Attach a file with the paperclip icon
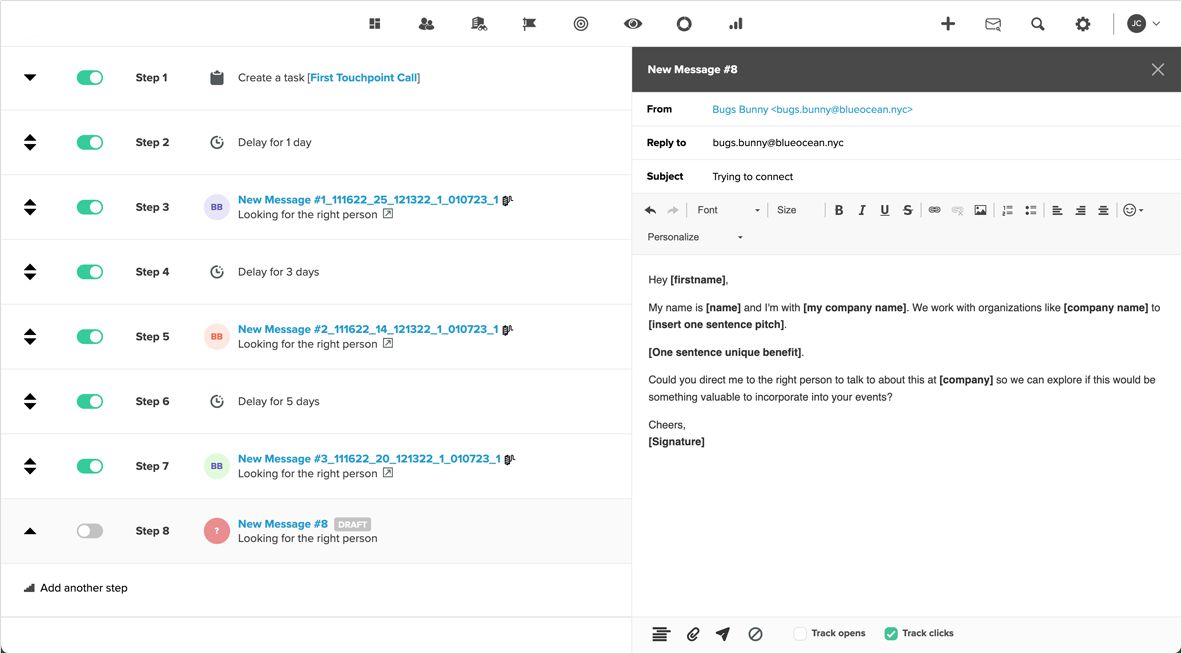This screenshot has height=654, width=1182. tap(693, 634)
